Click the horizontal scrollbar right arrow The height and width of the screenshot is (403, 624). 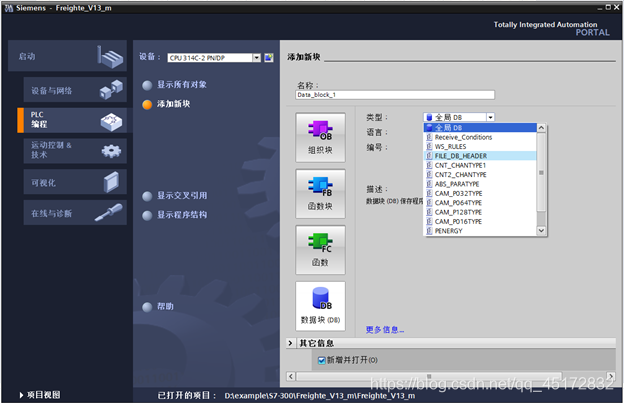click(611, 376)
